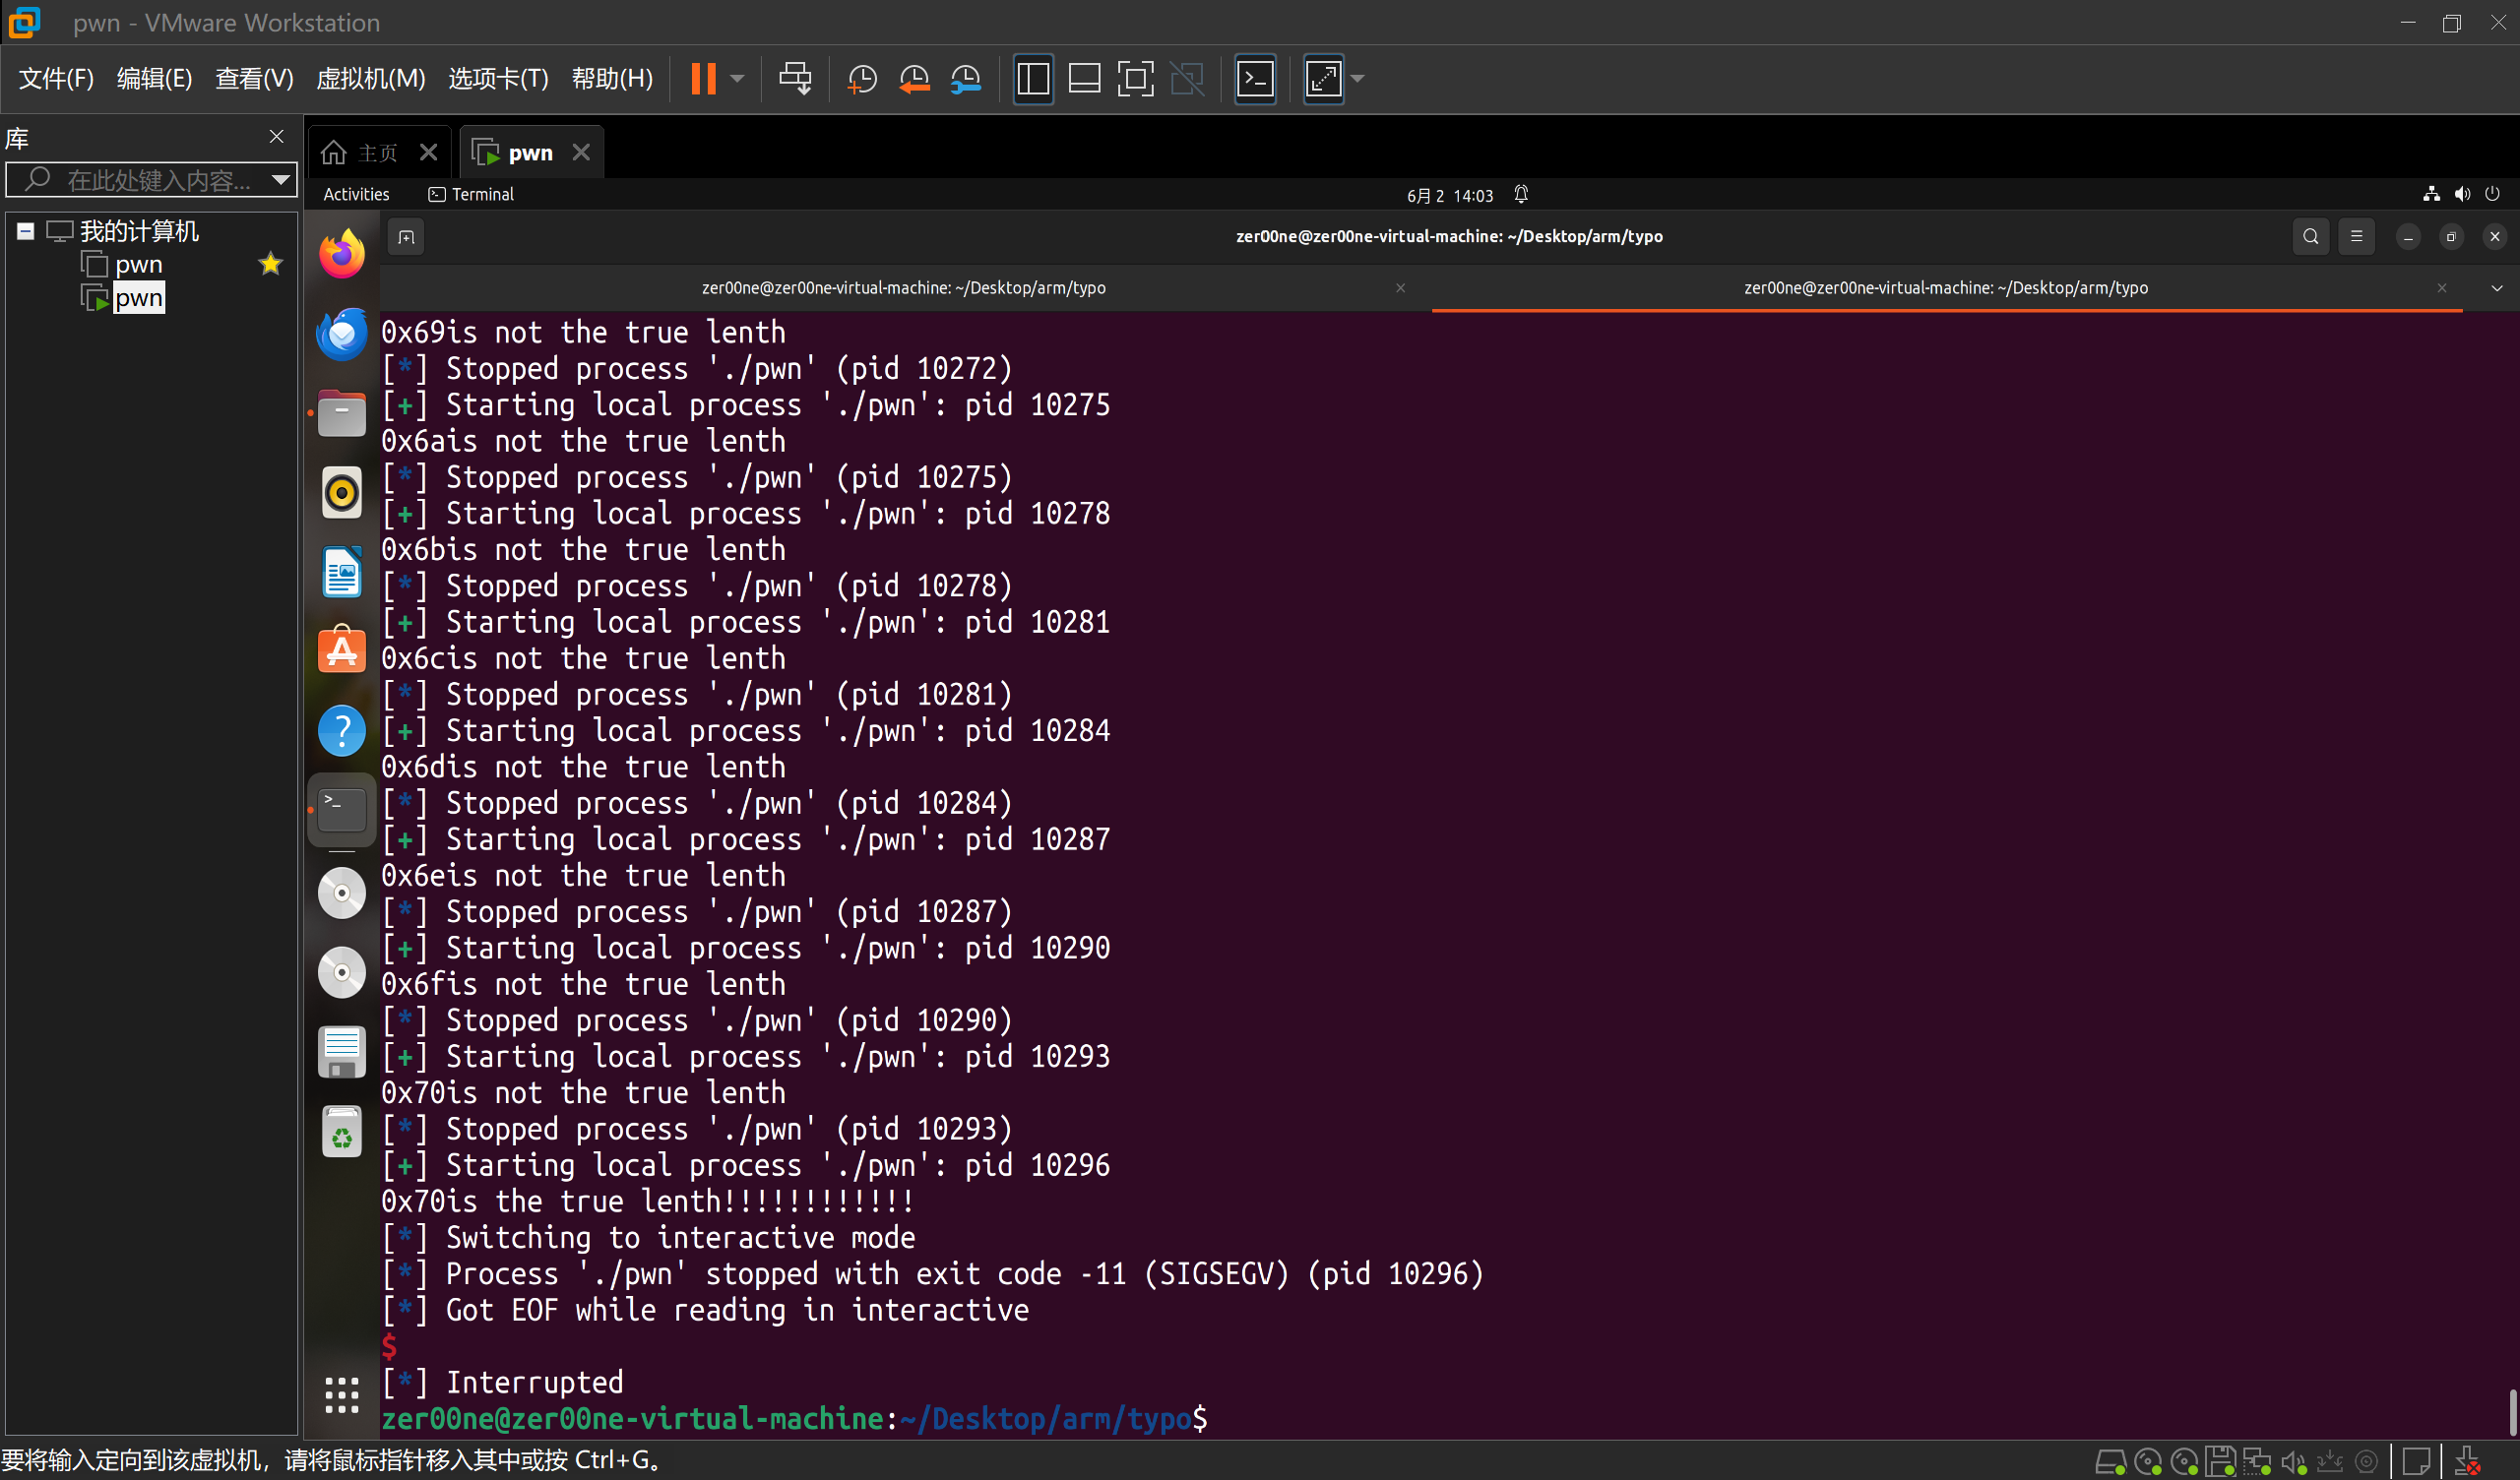This screenshot has height=1480, width=2520.
Task: Open the network status icon in top bar
Action: (x=2431, y=194)
